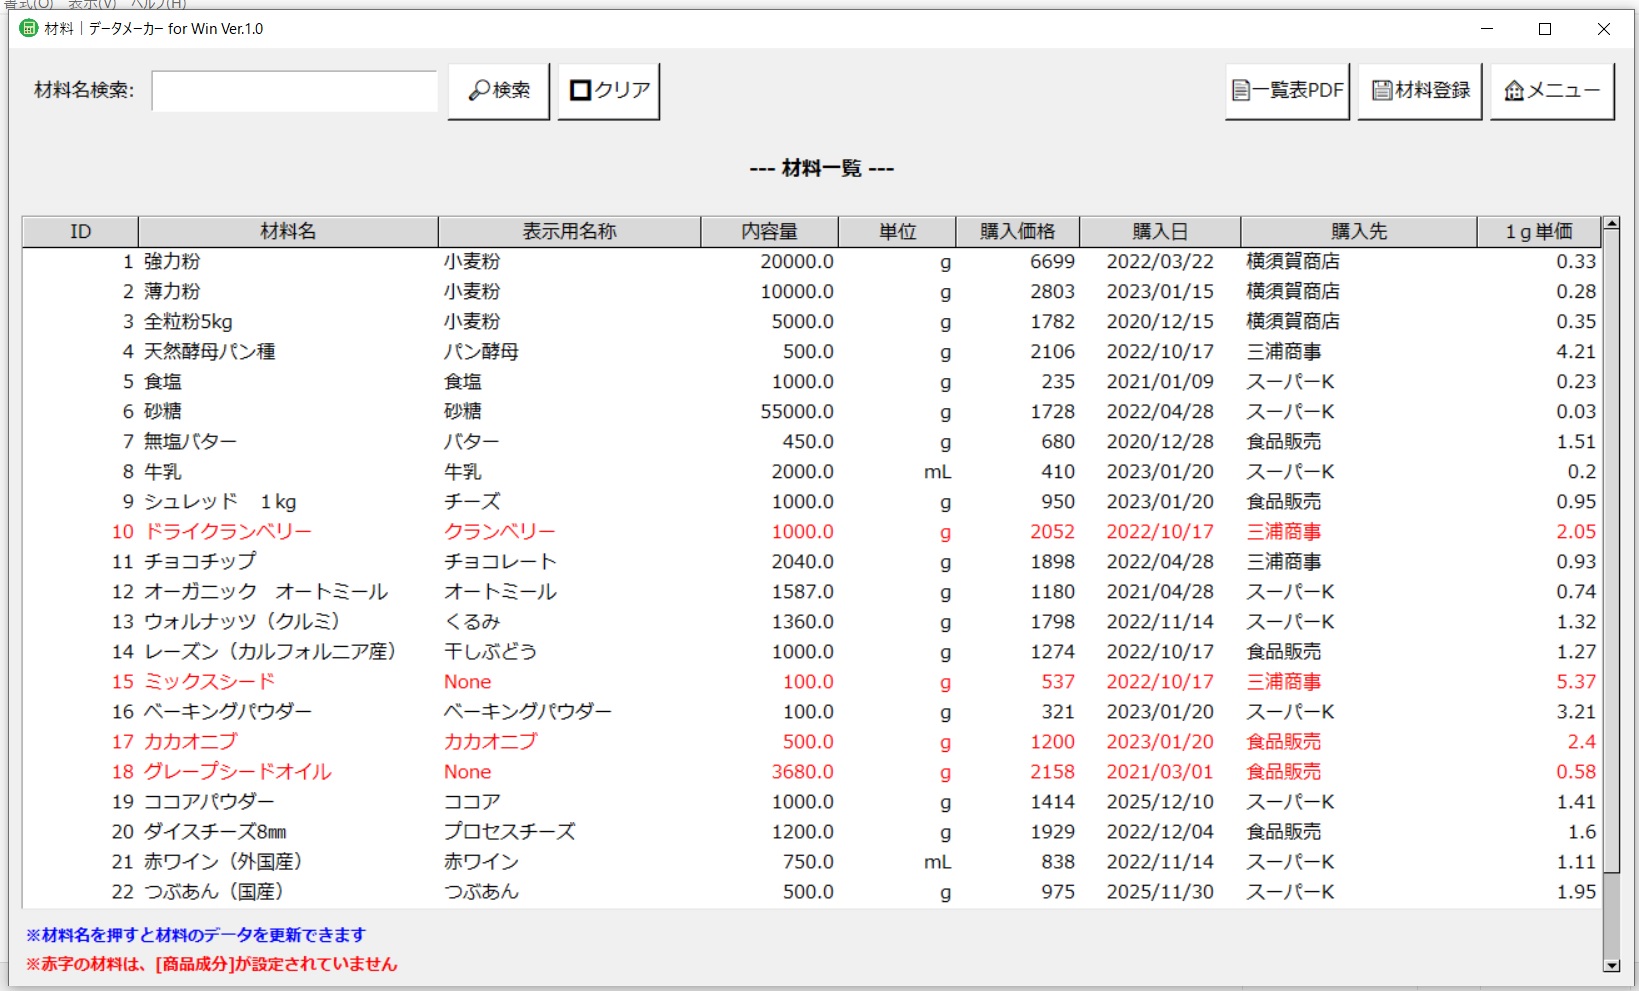Image resolution: width=1639 pixels, height=991 pixels.
Task: Open material 赤ワイン（外国産）
Action: click(x=224, y=862)
